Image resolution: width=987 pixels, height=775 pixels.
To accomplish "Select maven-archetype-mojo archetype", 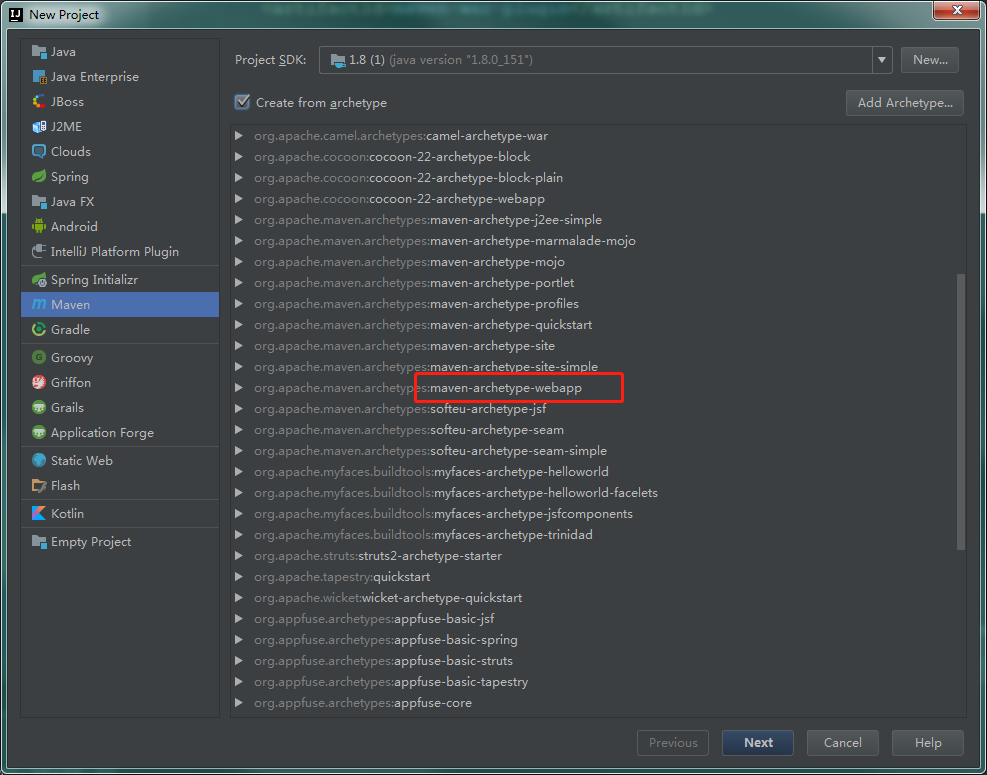I will click(409, 262).
